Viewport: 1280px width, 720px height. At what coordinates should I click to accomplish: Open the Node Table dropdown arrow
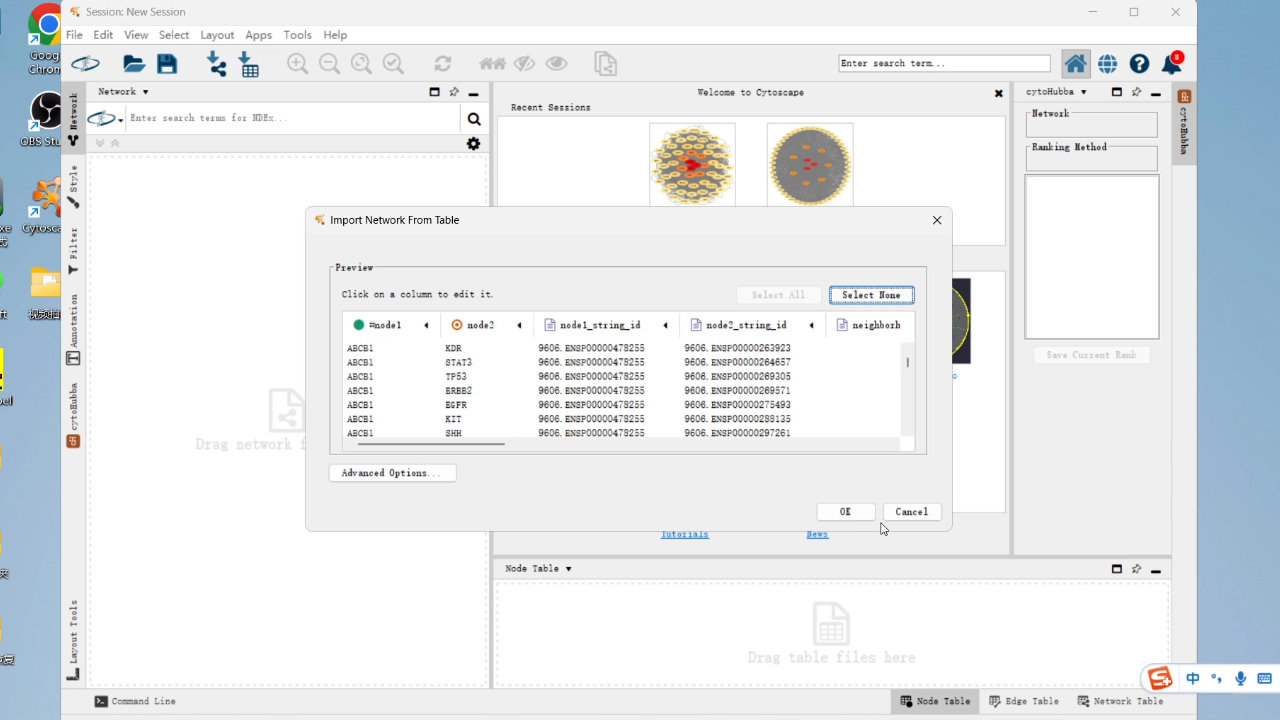pyautogui.click(x=568, y=569)
